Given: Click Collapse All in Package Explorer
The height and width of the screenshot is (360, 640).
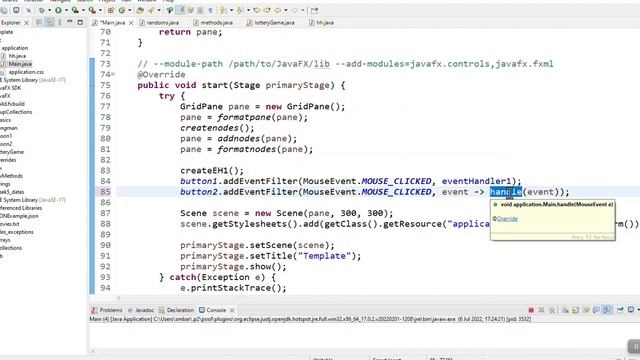Looking at the screenshot, I should pyautogui.click(x=39, y=22).
